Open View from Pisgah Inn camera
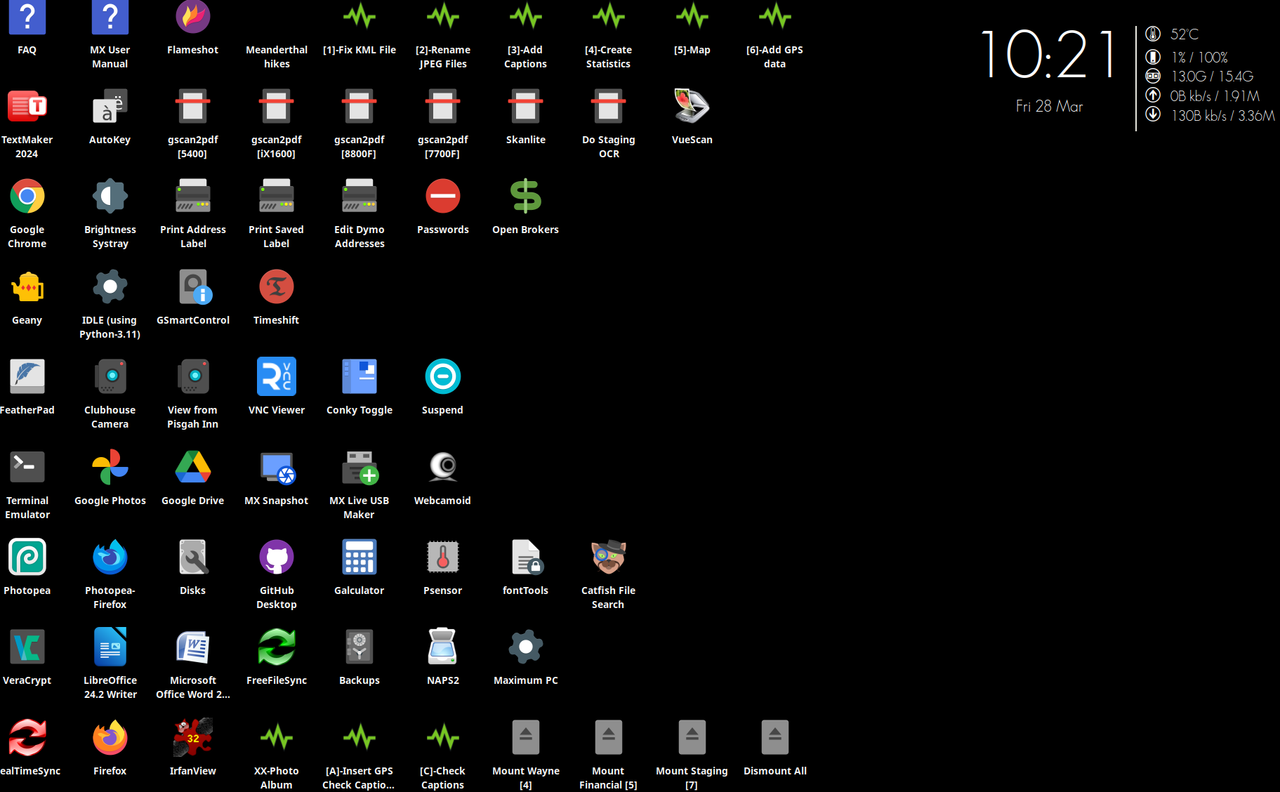1280x792 pixels. tap(193, 377)
